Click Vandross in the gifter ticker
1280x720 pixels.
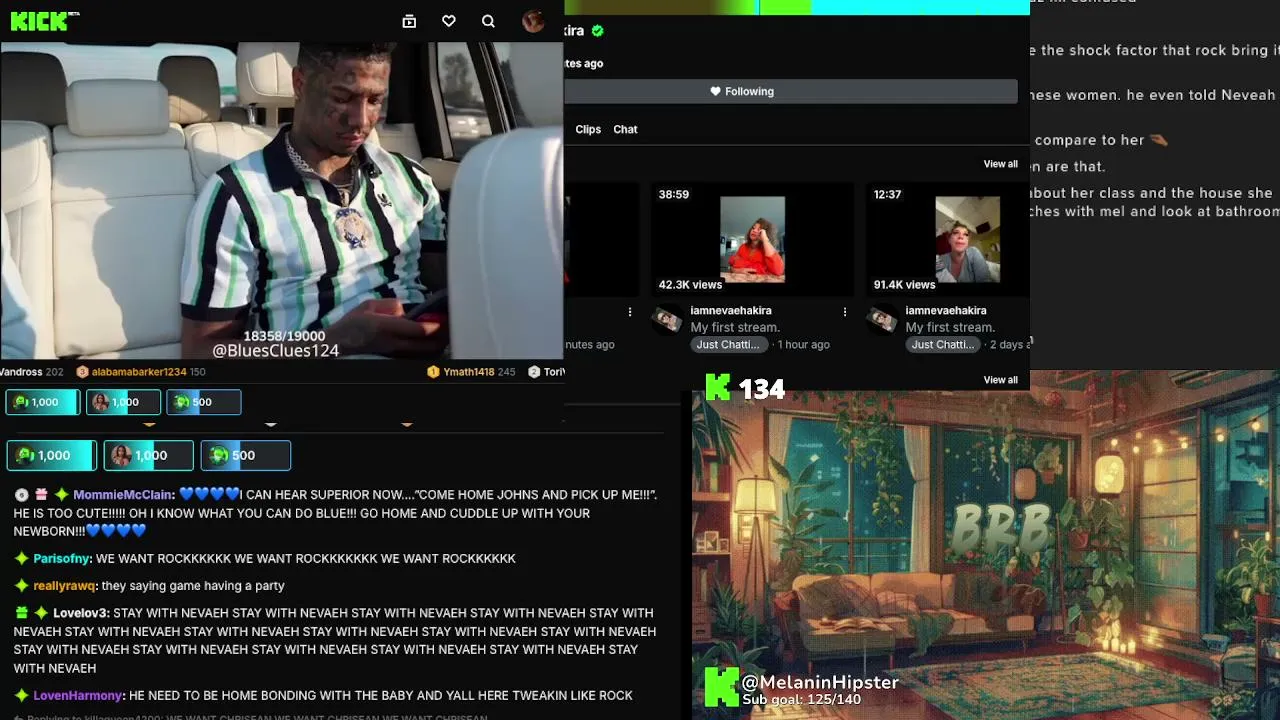[x=21, y=372]
